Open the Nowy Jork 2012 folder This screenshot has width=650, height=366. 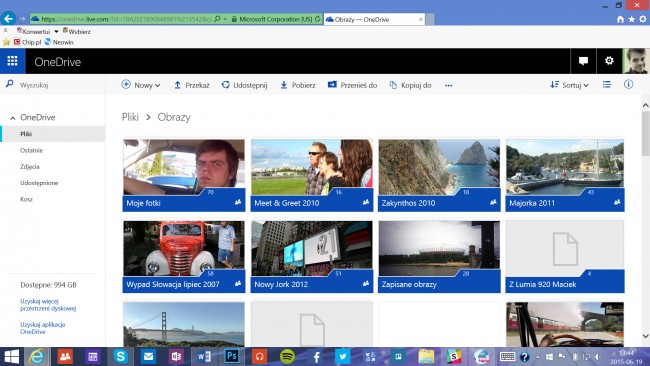[x=312, y=257]
